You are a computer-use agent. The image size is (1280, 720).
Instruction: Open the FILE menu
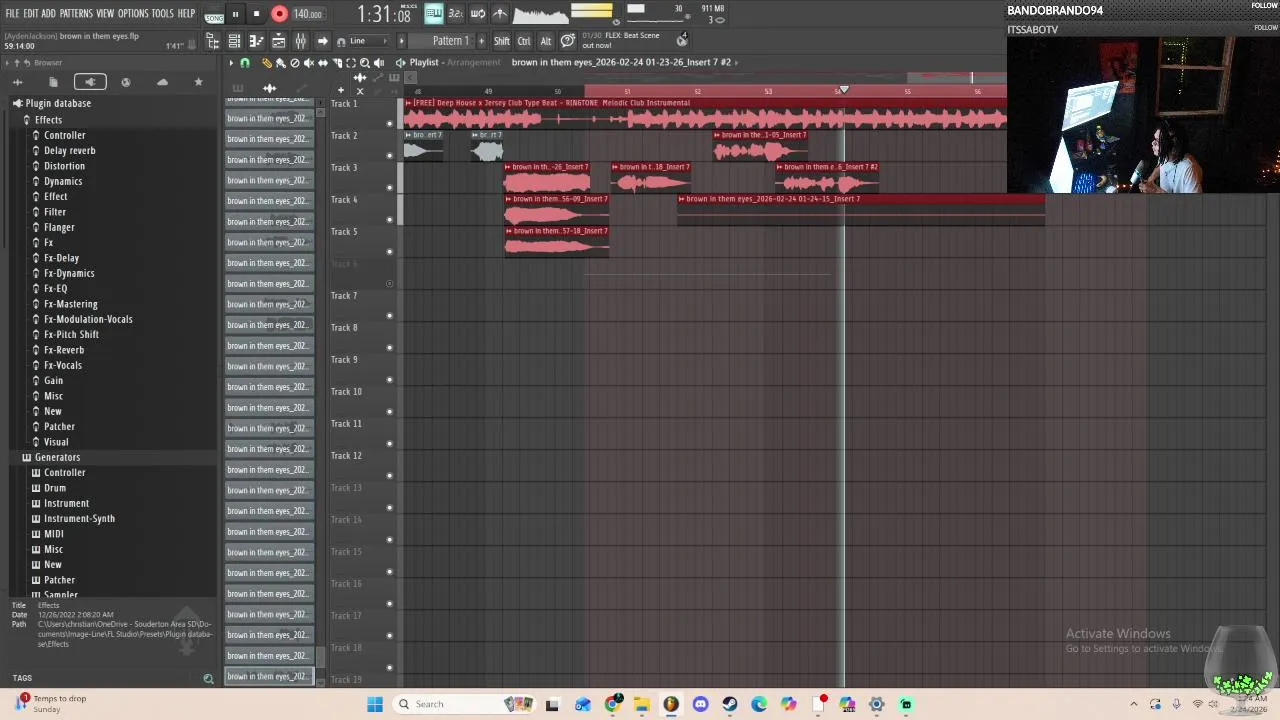(x=12, y=13)
